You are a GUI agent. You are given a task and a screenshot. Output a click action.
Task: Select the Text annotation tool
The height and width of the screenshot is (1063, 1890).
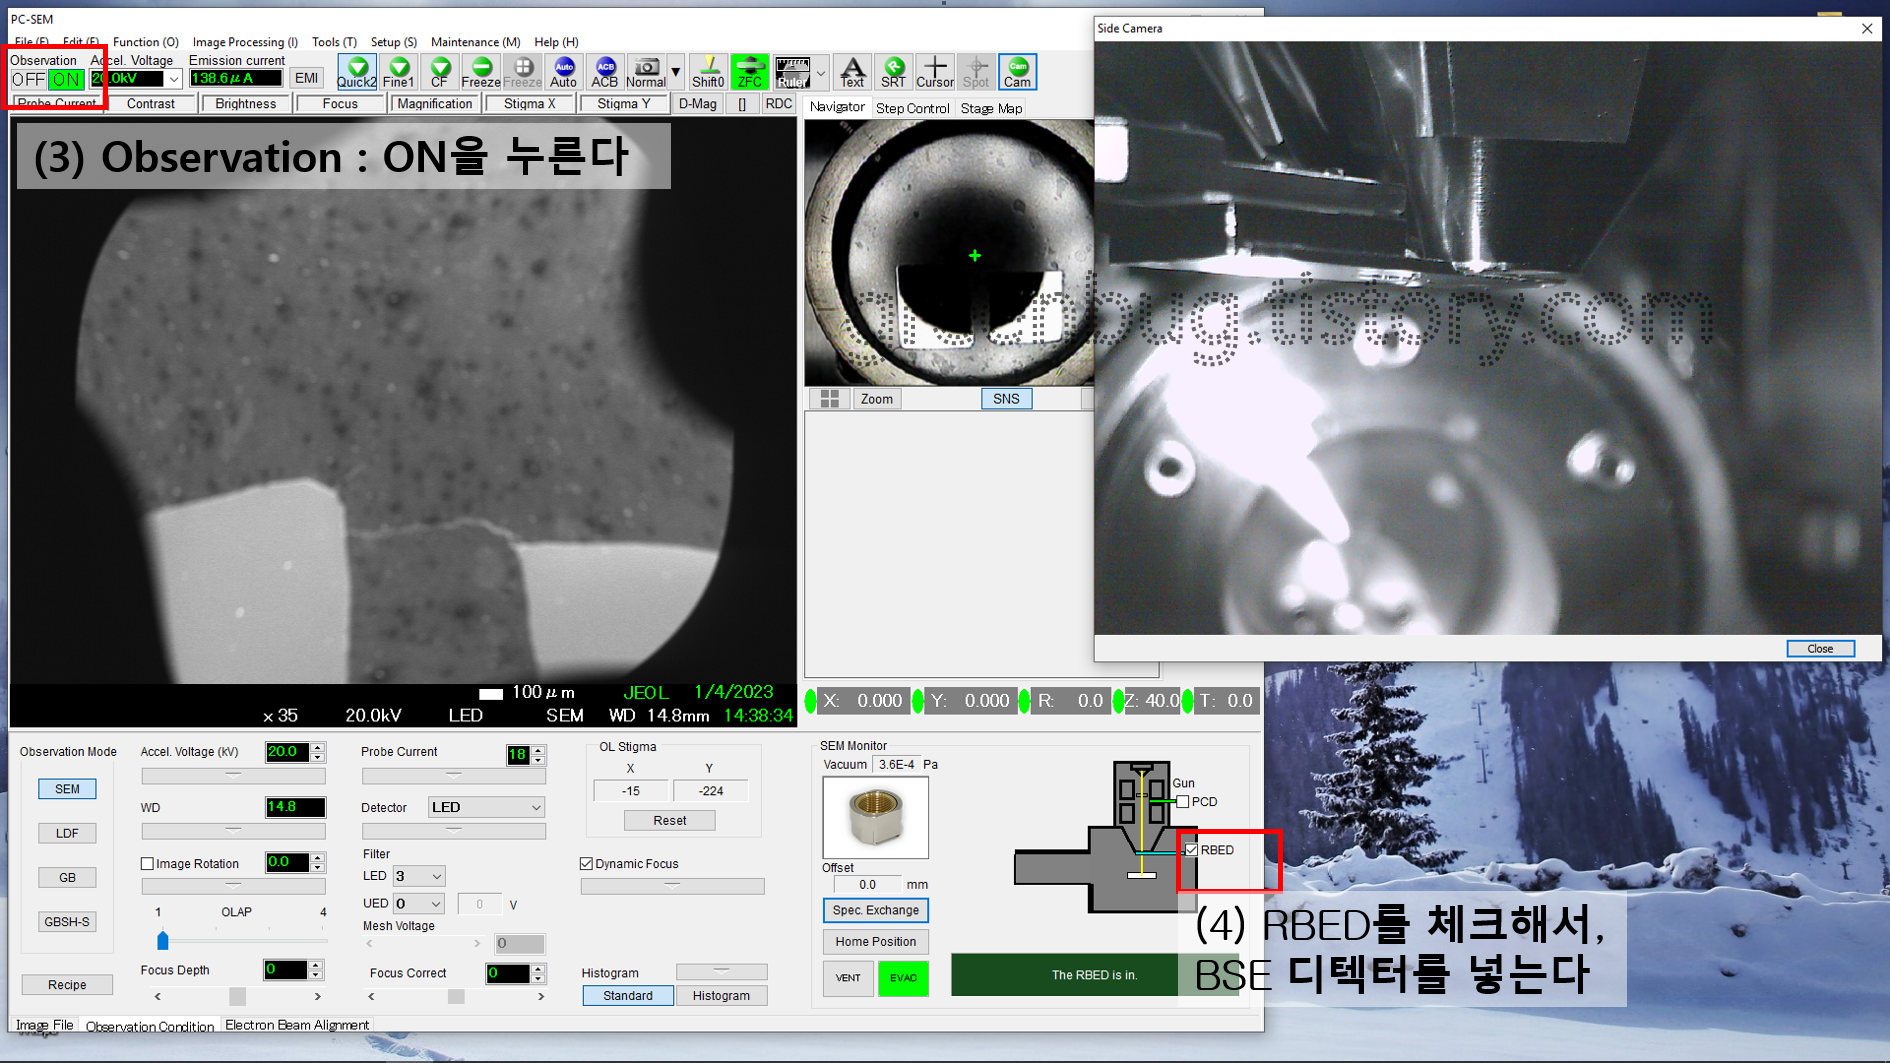(852, 72)
